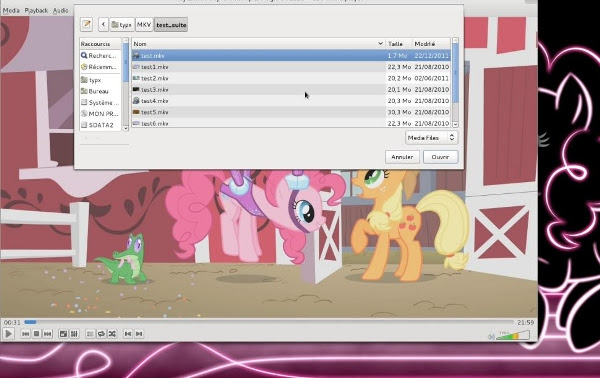Skip to next media in VLC

pyautogui.click(x=47, y=334)
